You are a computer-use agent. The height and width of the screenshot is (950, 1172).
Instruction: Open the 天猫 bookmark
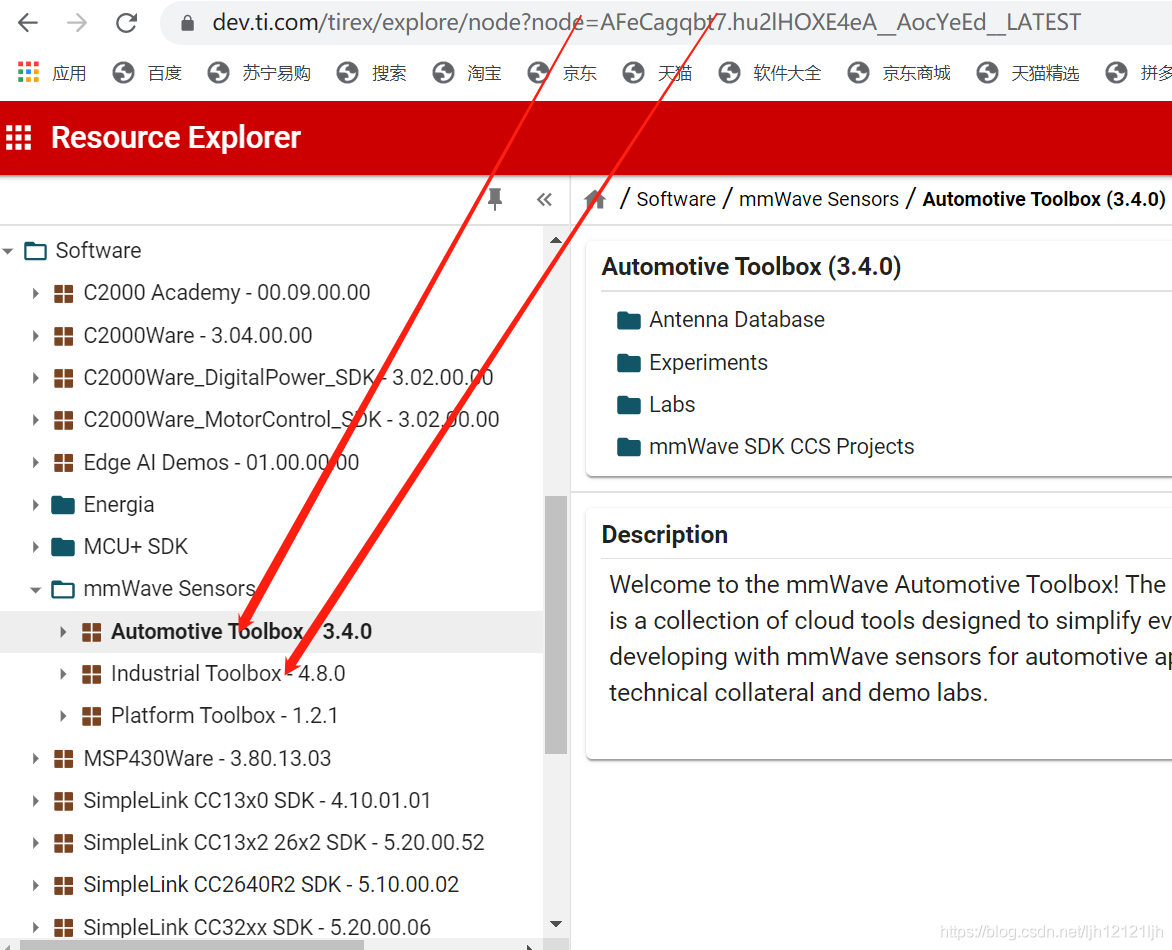tap(658, 73)
